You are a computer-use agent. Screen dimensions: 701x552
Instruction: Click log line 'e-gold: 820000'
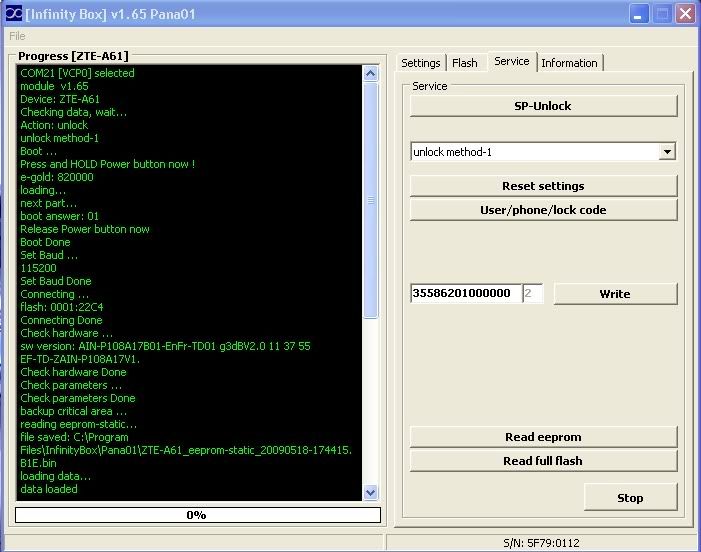[x=56, y=177]
